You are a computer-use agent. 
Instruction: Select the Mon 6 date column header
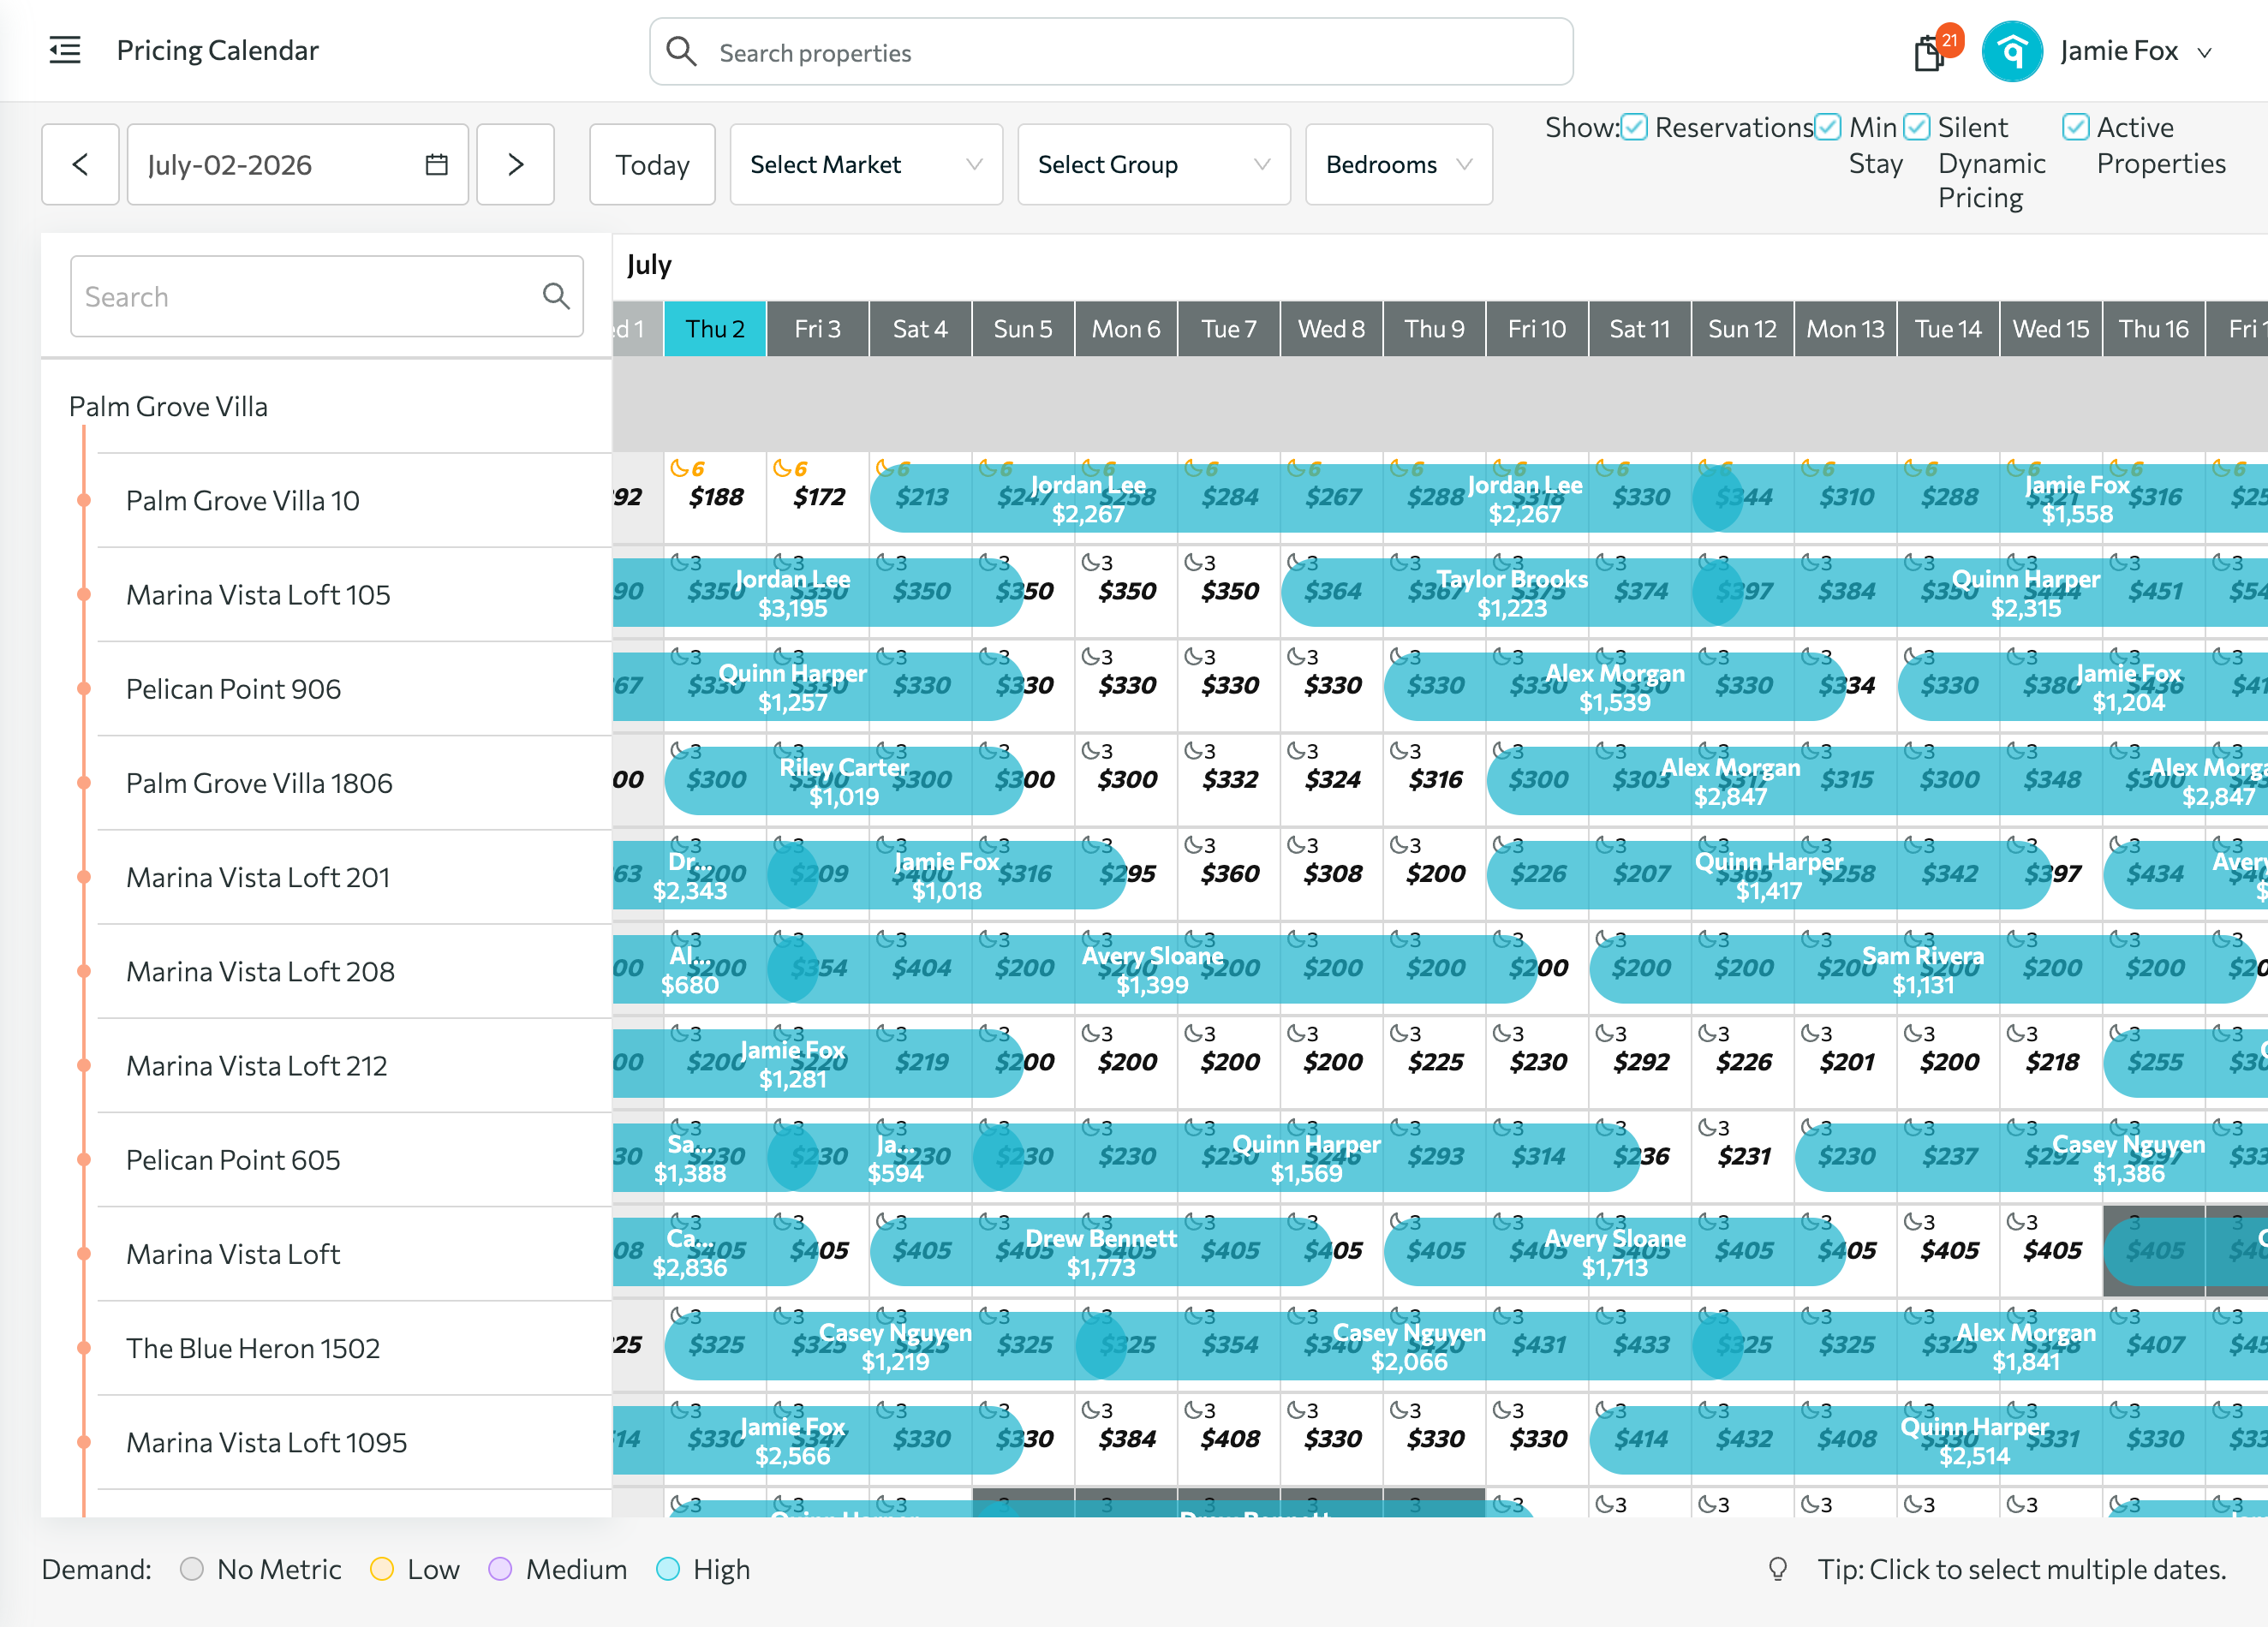click(x=1126, y=329)
